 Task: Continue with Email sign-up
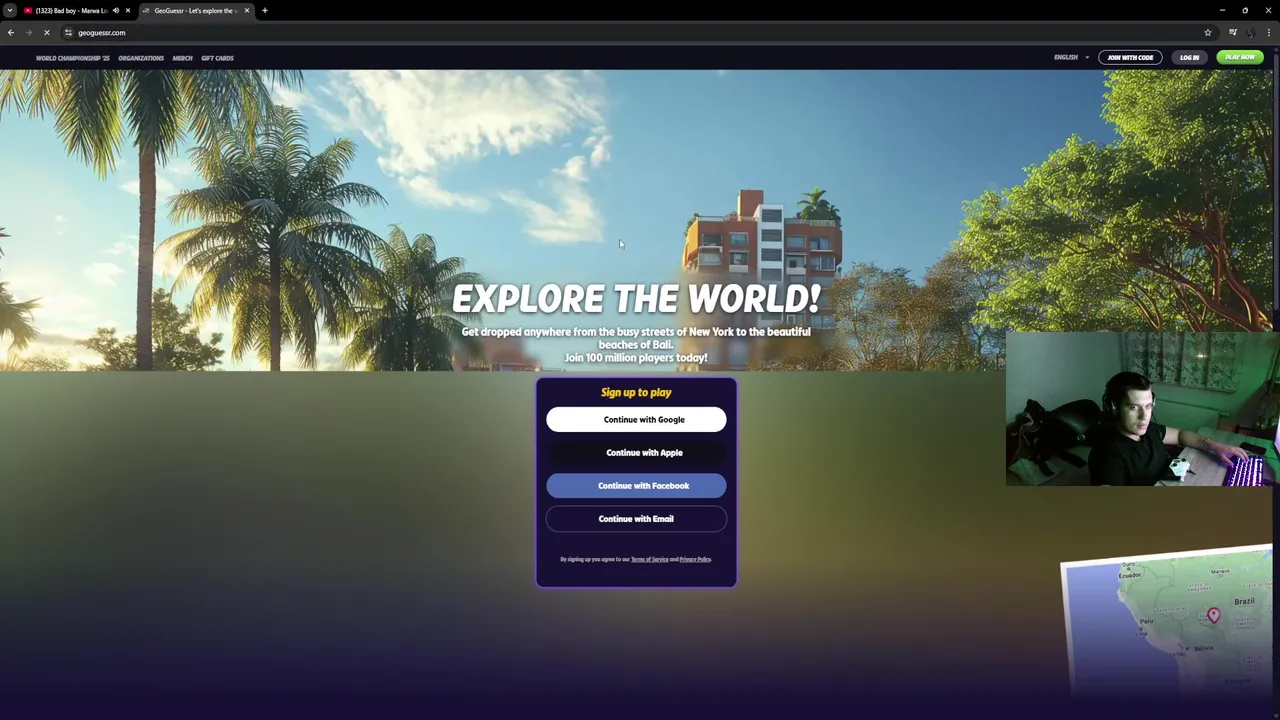636,519
